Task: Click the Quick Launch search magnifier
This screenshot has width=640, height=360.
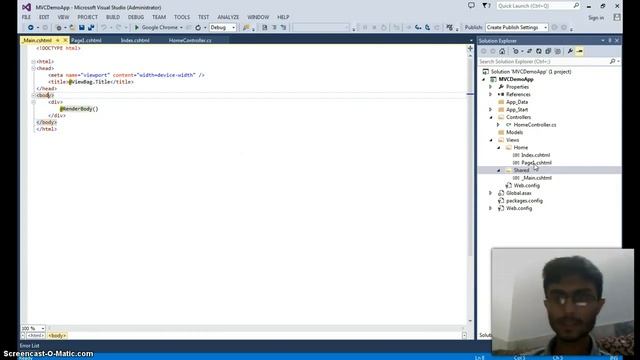Action: [576, 6]
